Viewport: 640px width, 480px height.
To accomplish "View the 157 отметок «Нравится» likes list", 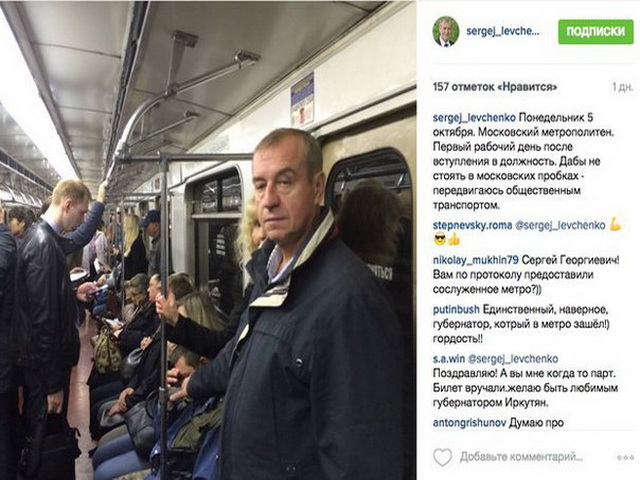I will point(495,87).
